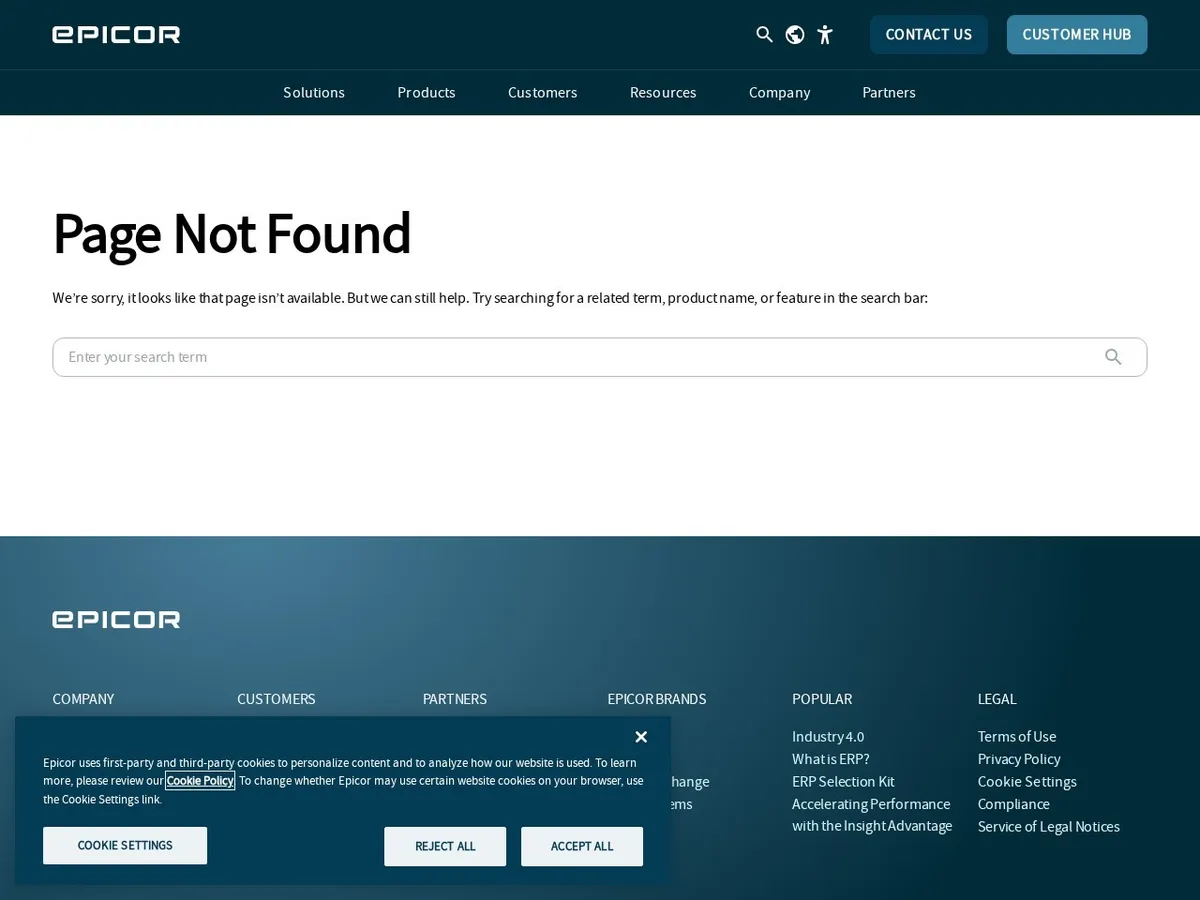1200x900 pixels.
Task: Click the CUSTOMERS footer heading
Action: (276, 699)
